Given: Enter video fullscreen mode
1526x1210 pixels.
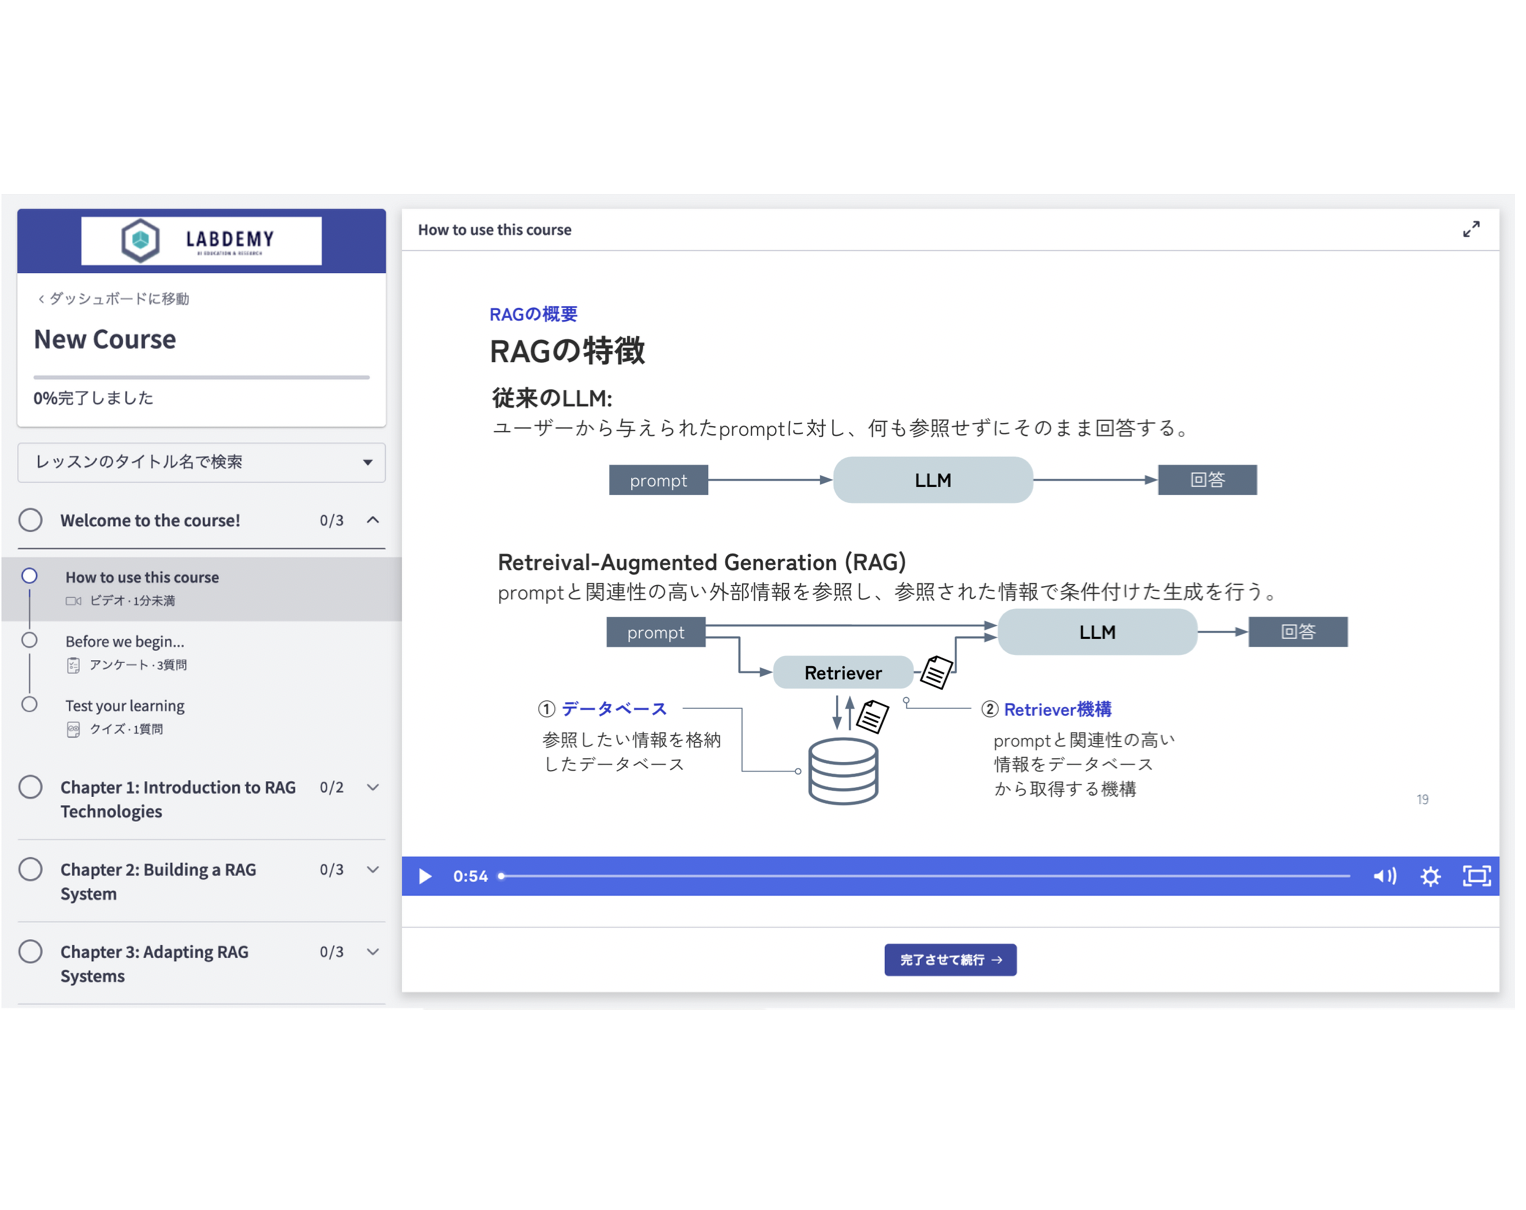Looking at the screenshot, I should click(x=1476, y=876).
